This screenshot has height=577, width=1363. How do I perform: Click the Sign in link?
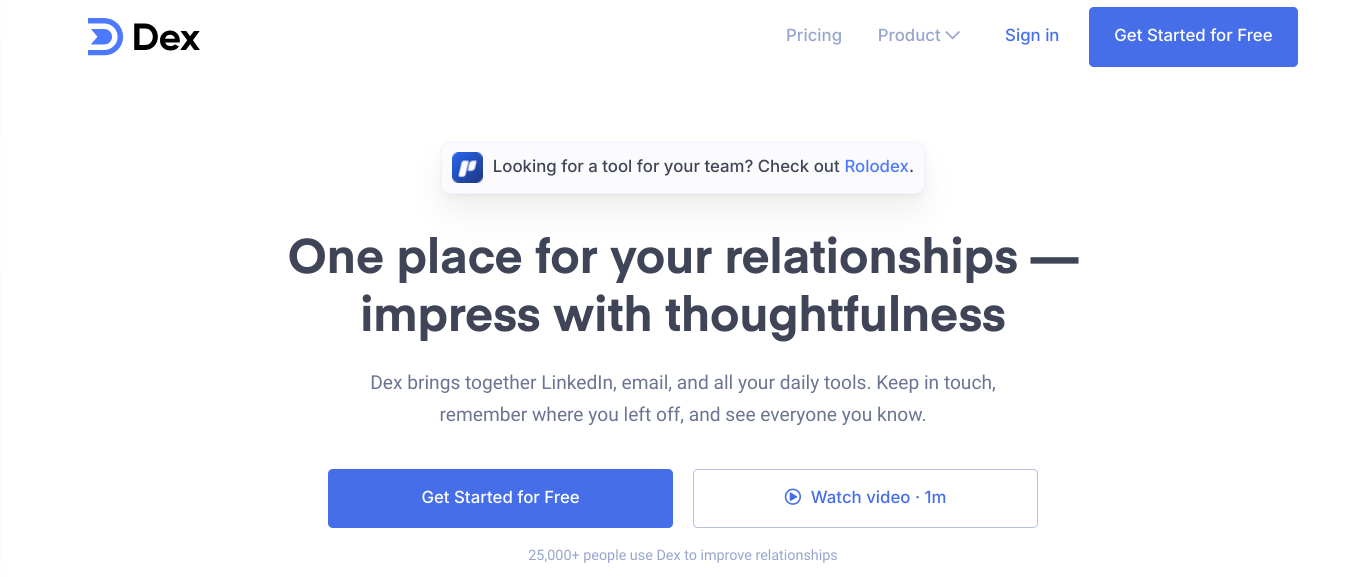[x=1031, y=35]
